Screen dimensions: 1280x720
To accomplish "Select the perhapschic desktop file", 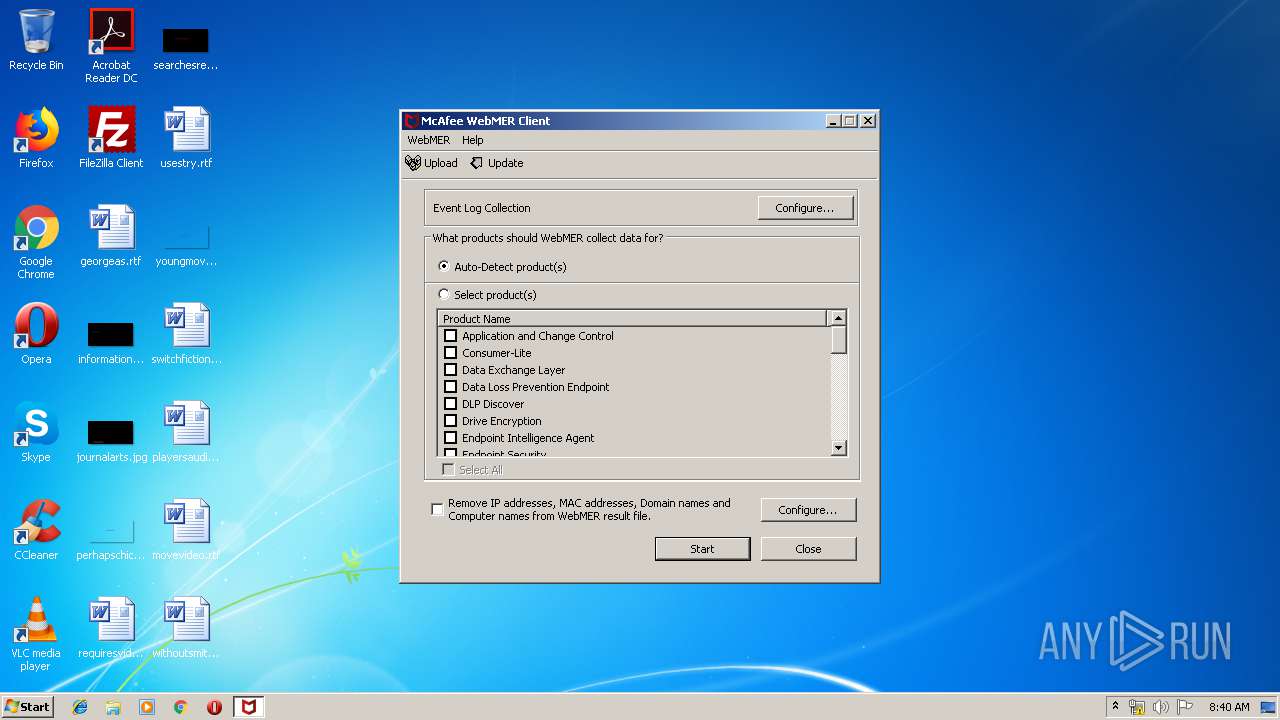I will pyautogui.click(x=111, y=540).
